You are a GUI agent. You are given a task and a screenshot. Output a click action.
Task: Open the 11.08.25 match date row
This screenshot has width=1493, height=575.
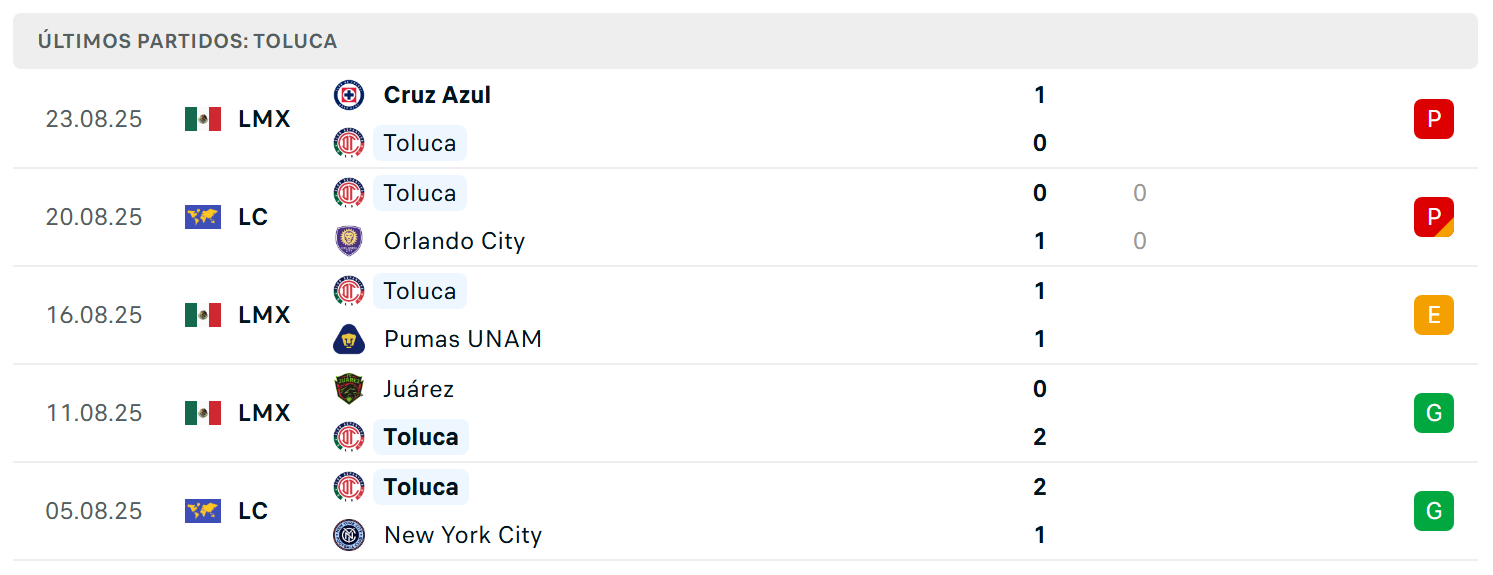[745, 413]
